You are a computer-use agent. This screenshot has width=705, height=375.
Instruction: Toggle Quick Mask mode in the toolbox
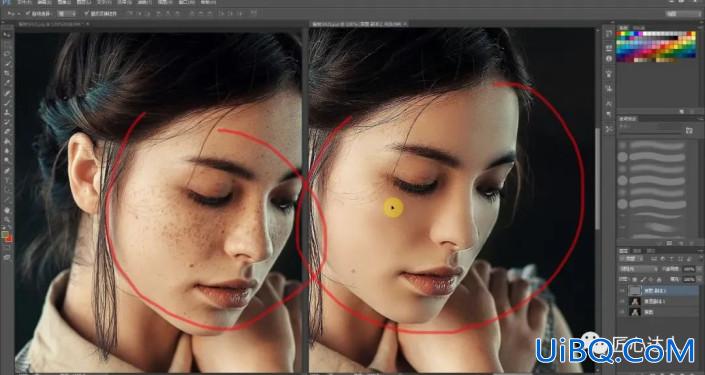click(x=8, y=248)
